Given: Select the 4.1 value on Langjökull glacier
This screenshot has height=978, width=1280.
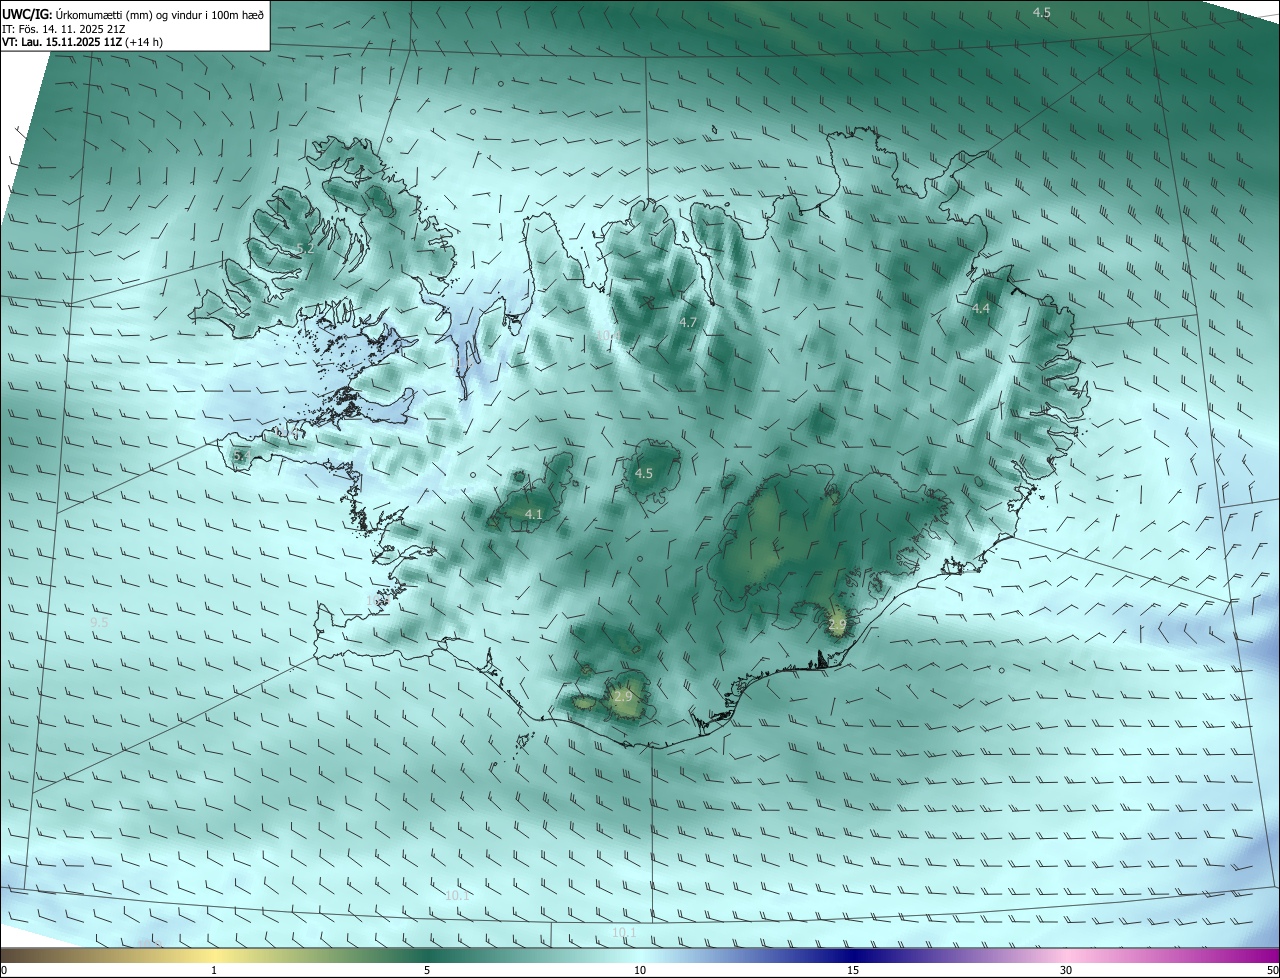Looking at the screenshot, I should (x=533, y=514).
